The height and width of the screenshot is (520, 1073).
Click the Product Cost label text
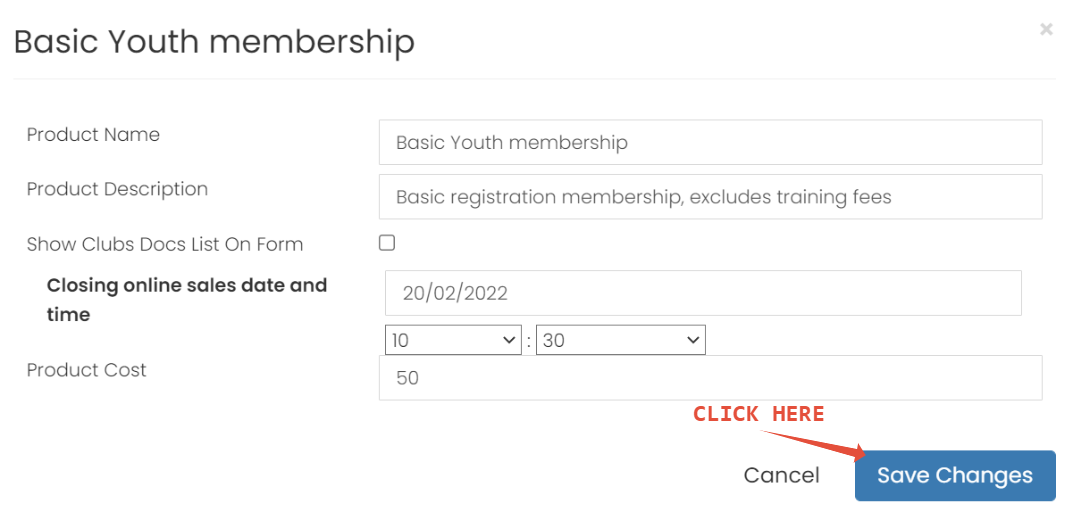pos(86,370)
